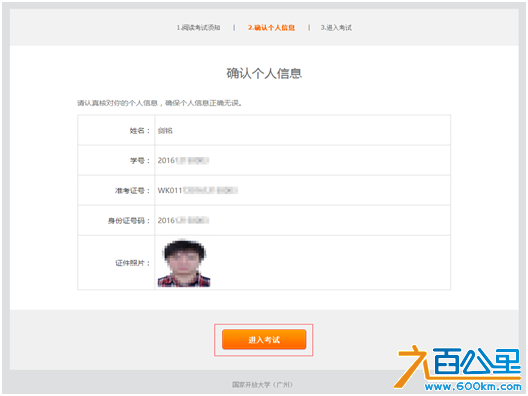Click the 国家开放大学 footer text
Screen dimensions: 528x396
[x=262, y=384]
